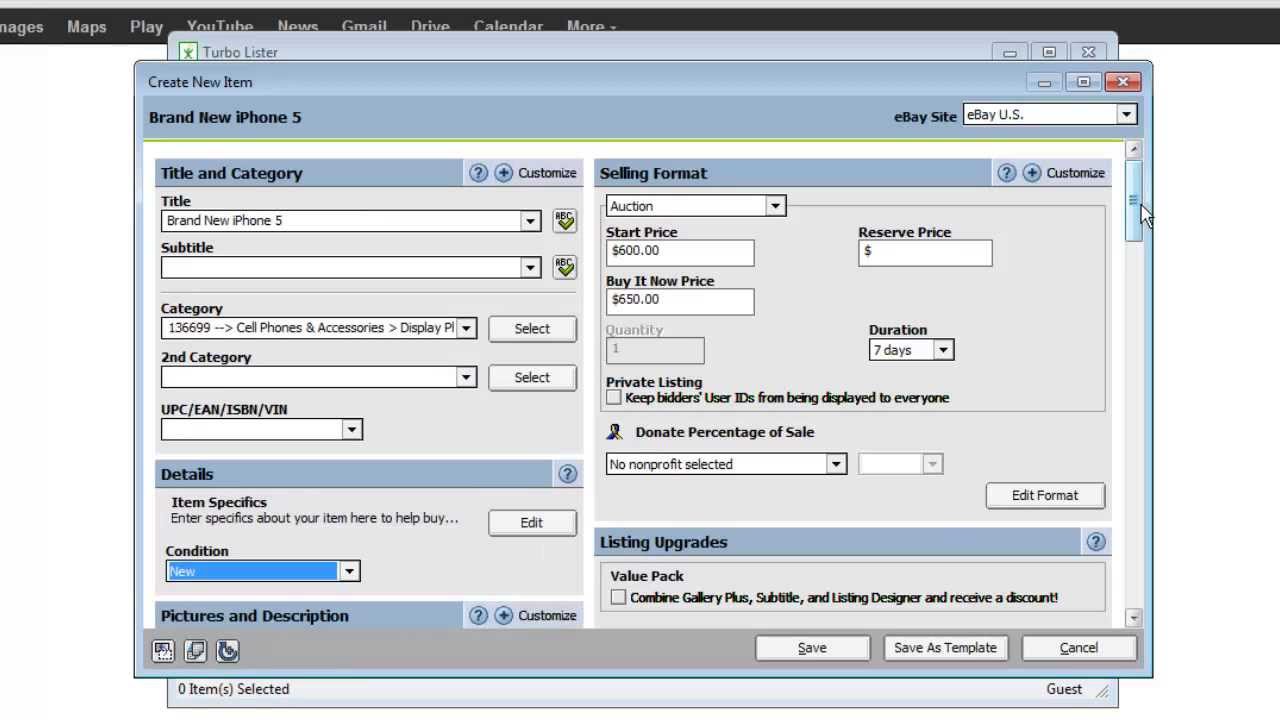
Task: Open the UPC/EAN/ISBN/VIN dropdown
Action: click(x=351, y=430)
